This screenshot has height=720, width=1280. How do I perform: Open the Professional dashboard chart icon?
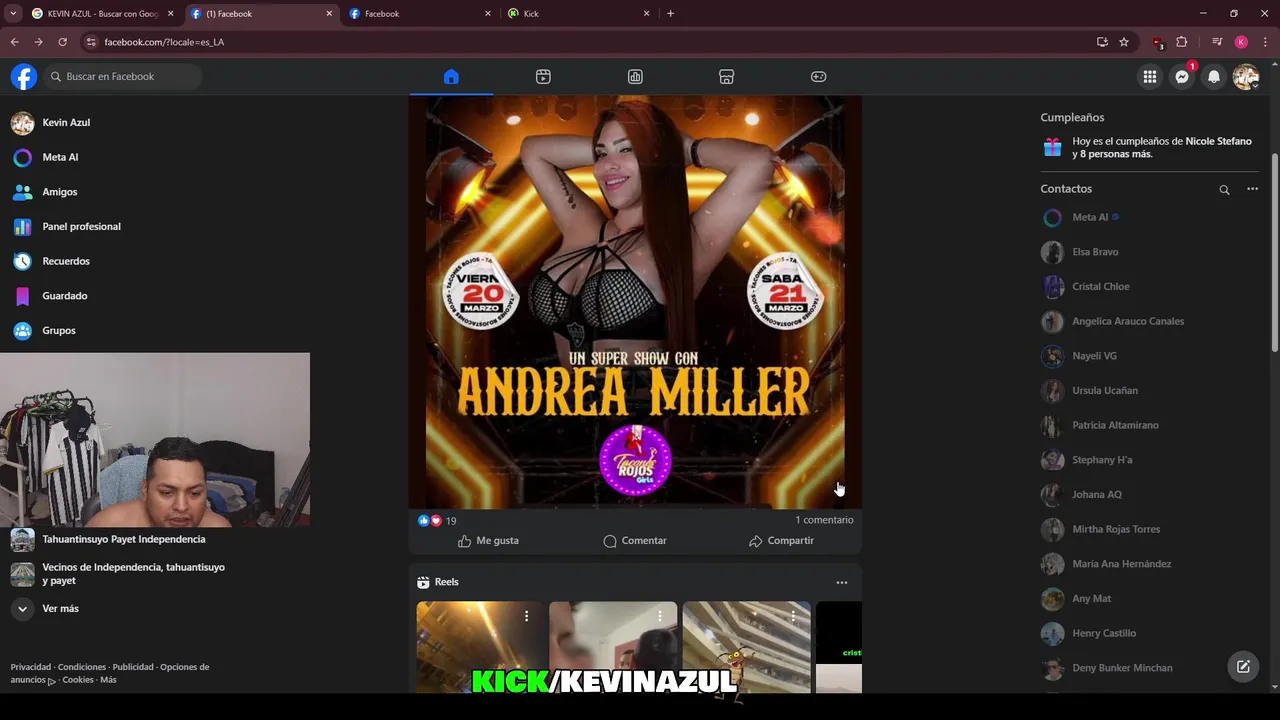click(x=635, y=77)
